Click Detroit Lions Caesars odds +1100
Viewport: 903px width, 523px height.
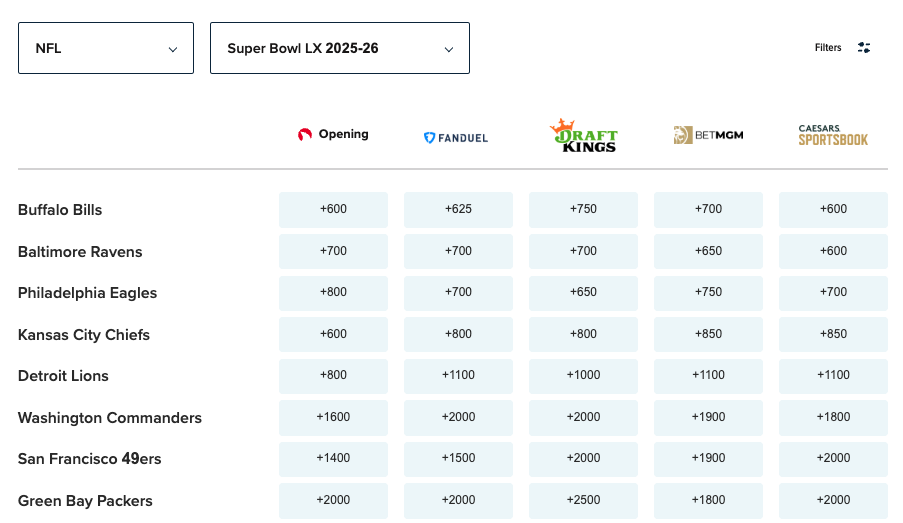(833, 376)
